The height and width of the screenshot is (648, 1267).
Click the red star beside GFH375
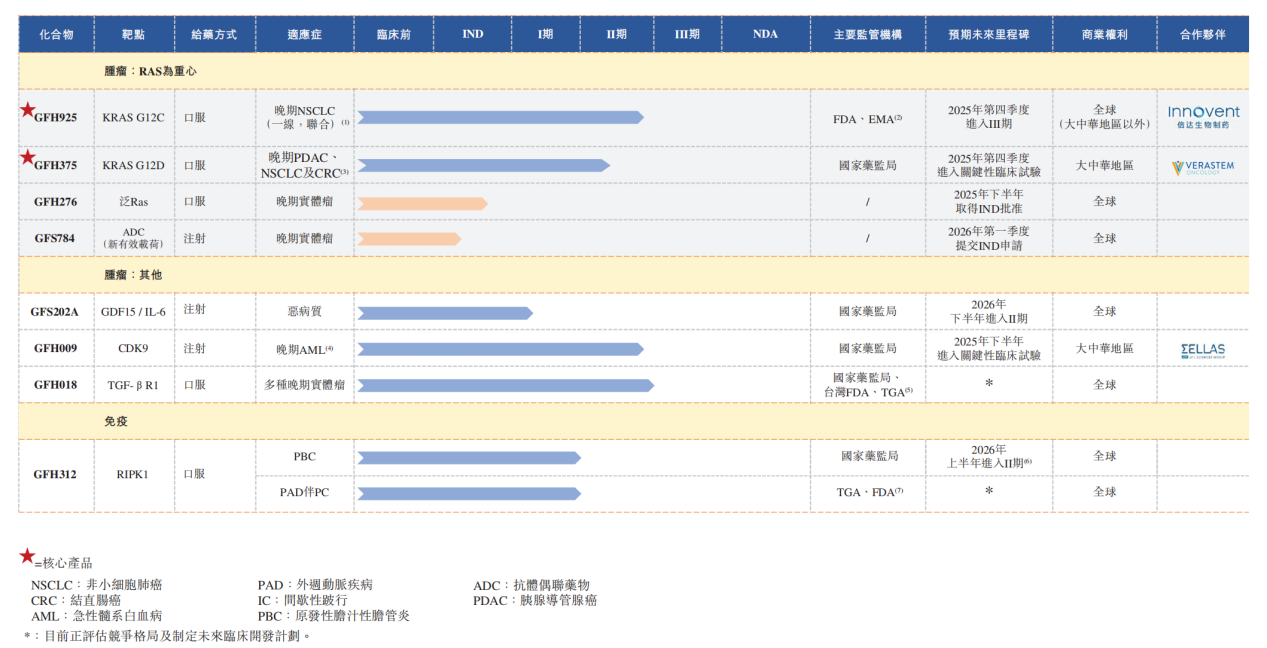pyautogui.click(x=27, y=157)
